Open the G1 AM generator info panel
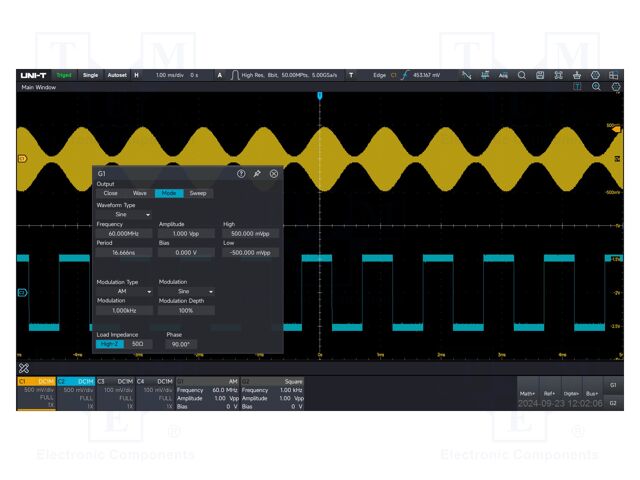The height and width of the screenshot is (480, 640). coord(207,393)
